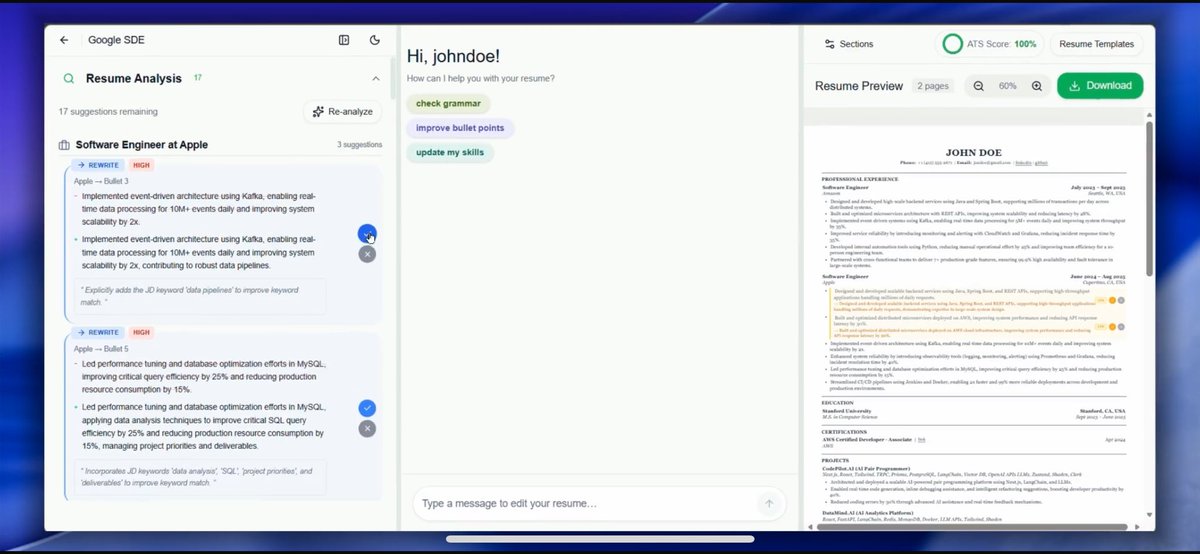
Task: Dismiss first highlighted suggestion in resume preview
Action: pos(1121,300)
